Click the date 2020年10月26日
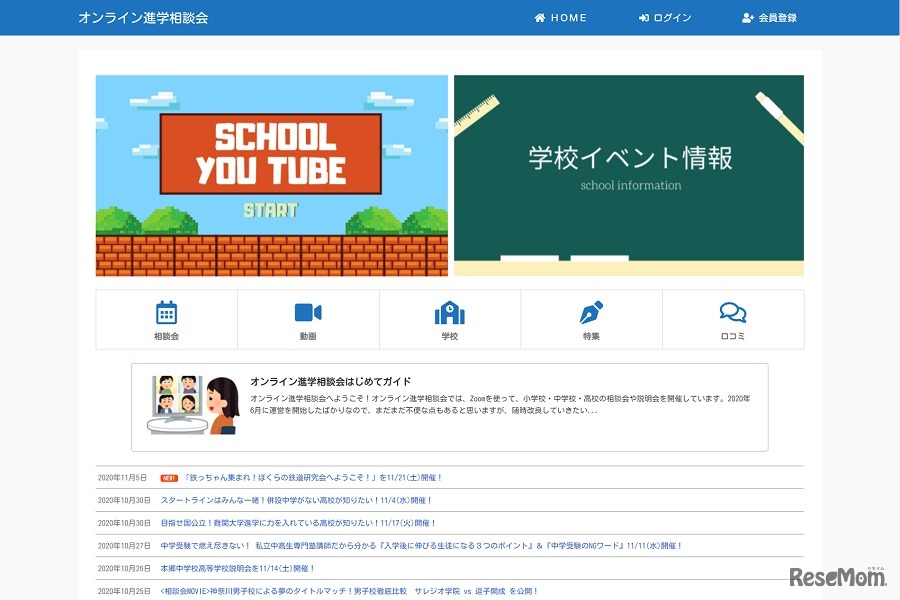The height and width of the screenshot is (600, 900). click(x=124, y=568)
